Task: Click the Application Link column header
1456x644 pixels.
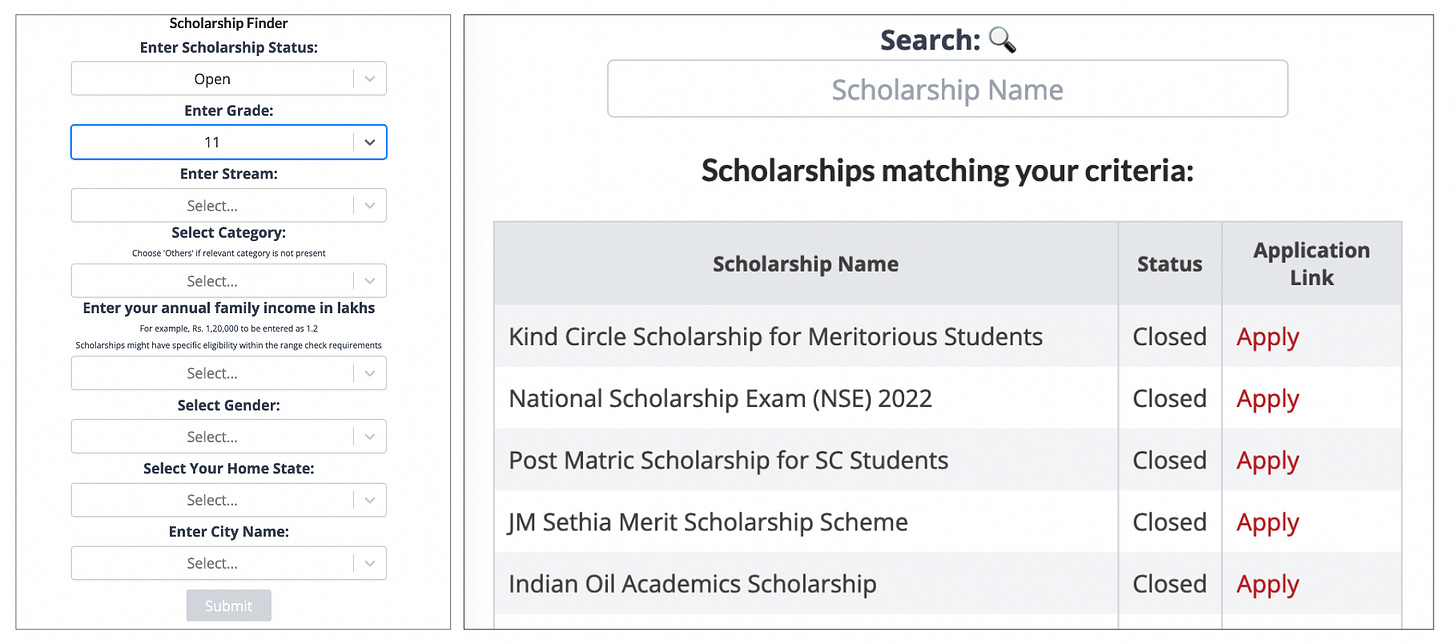Action: [1311, 264]
